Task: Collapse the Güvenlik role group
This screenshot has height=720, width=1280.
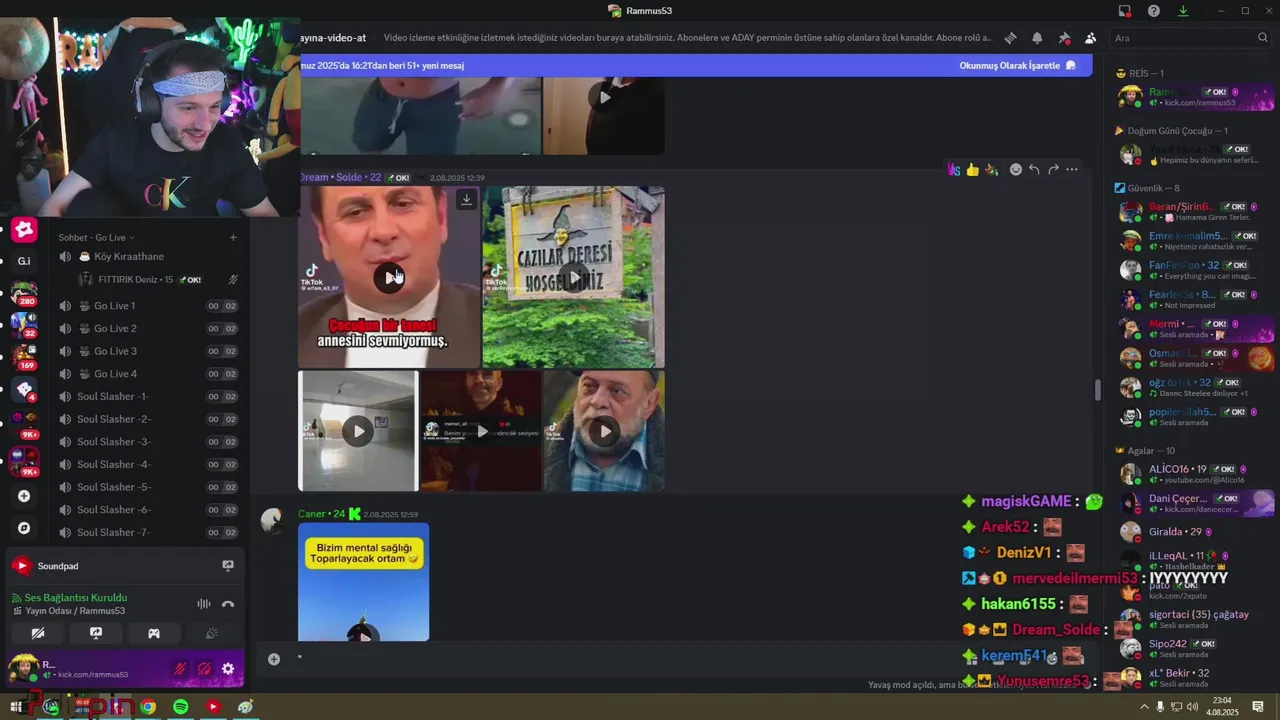Action: 1147,188
